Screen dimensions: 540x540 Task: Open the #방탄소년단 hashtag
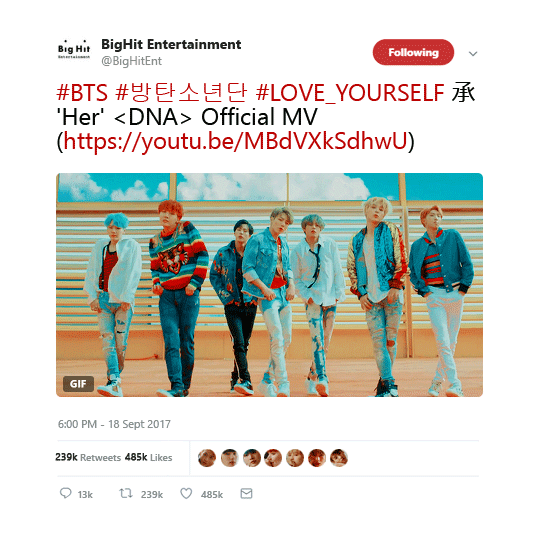tap(181, 93)
